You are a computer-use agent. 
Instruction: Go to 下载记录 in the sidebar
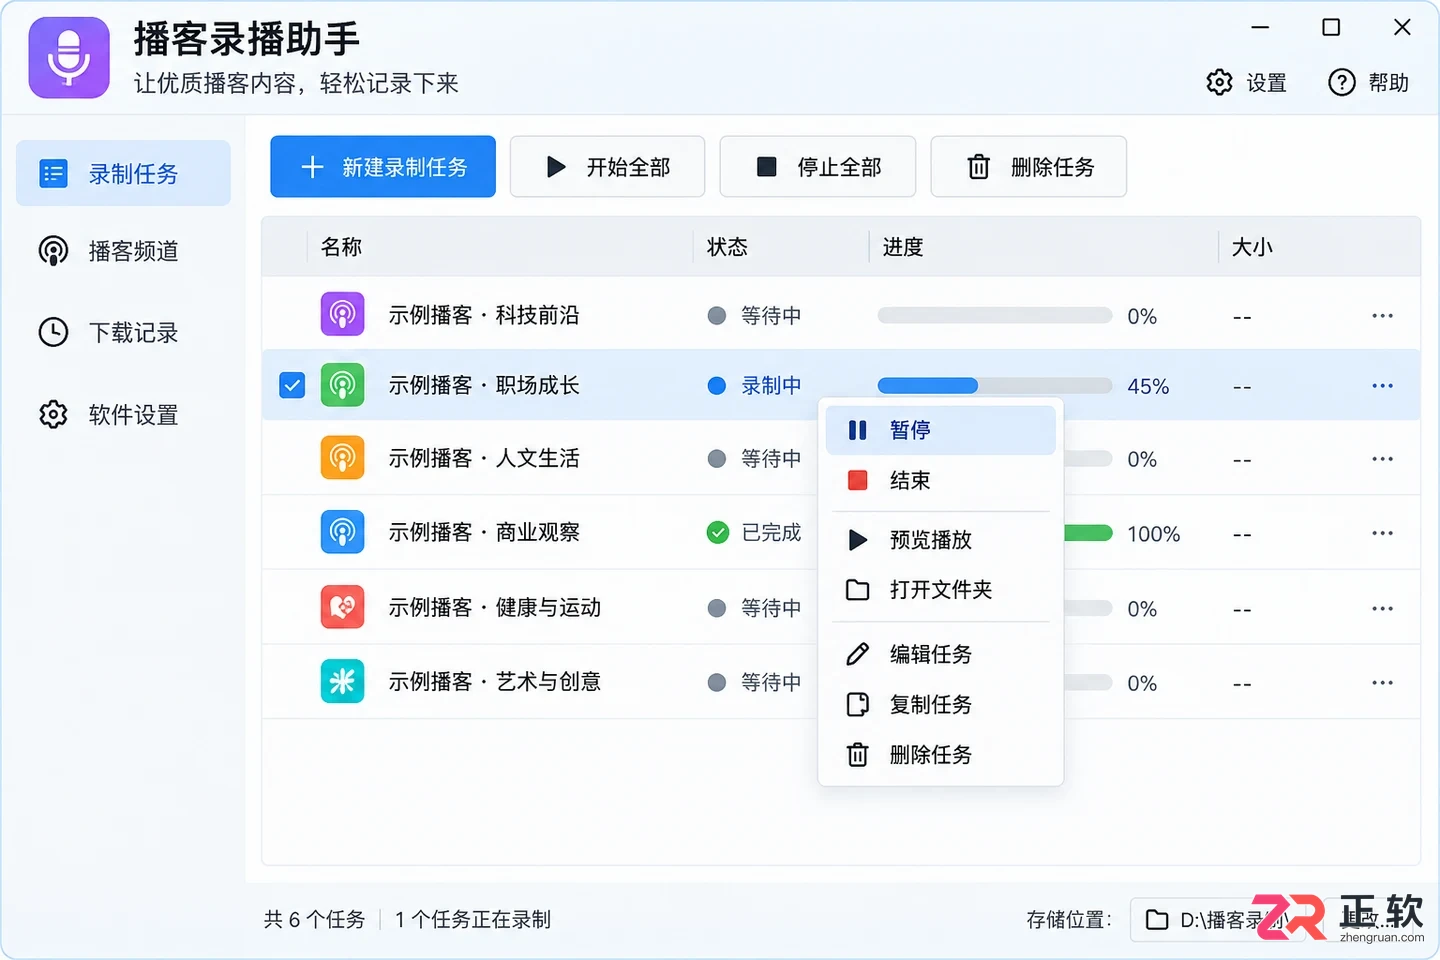(123, 332)
